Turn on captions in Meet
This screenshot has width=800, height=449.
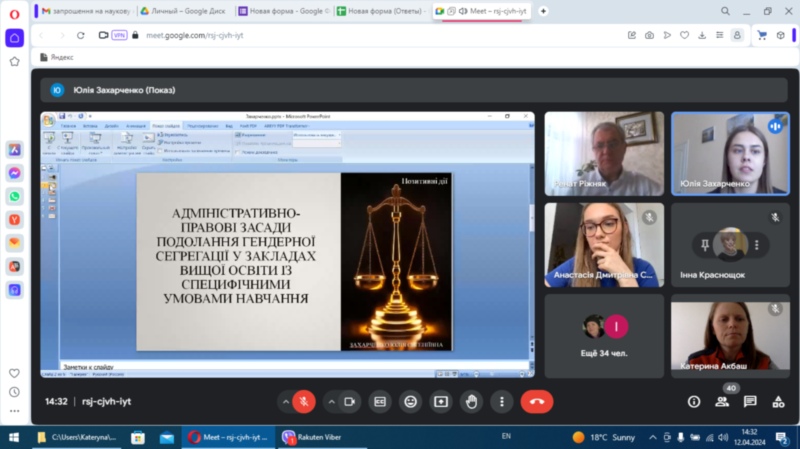click(x=380, y=401)
